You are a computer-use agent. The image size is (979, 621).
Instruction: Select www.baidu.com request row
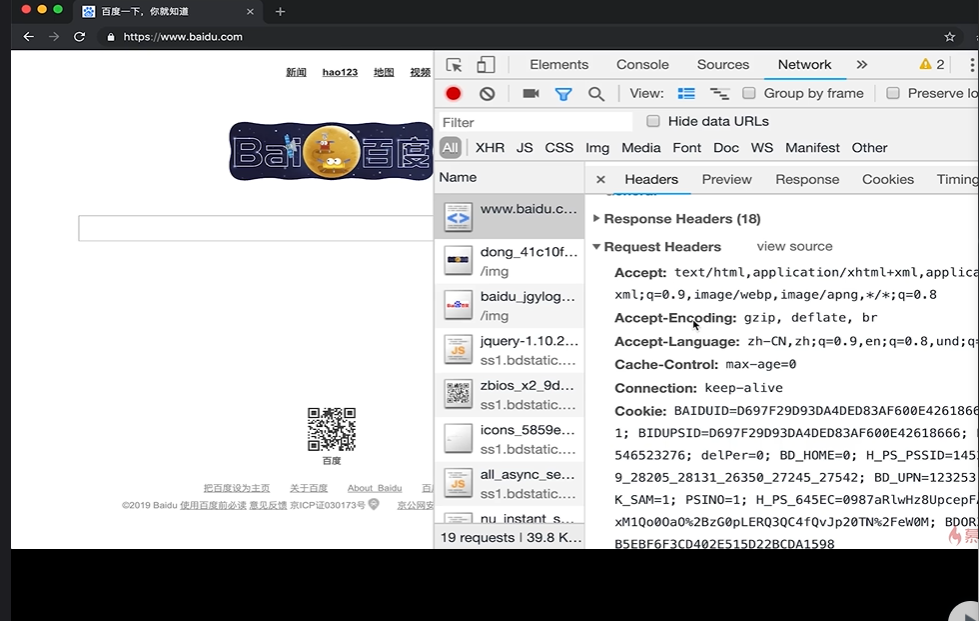[x=509, y=216]
